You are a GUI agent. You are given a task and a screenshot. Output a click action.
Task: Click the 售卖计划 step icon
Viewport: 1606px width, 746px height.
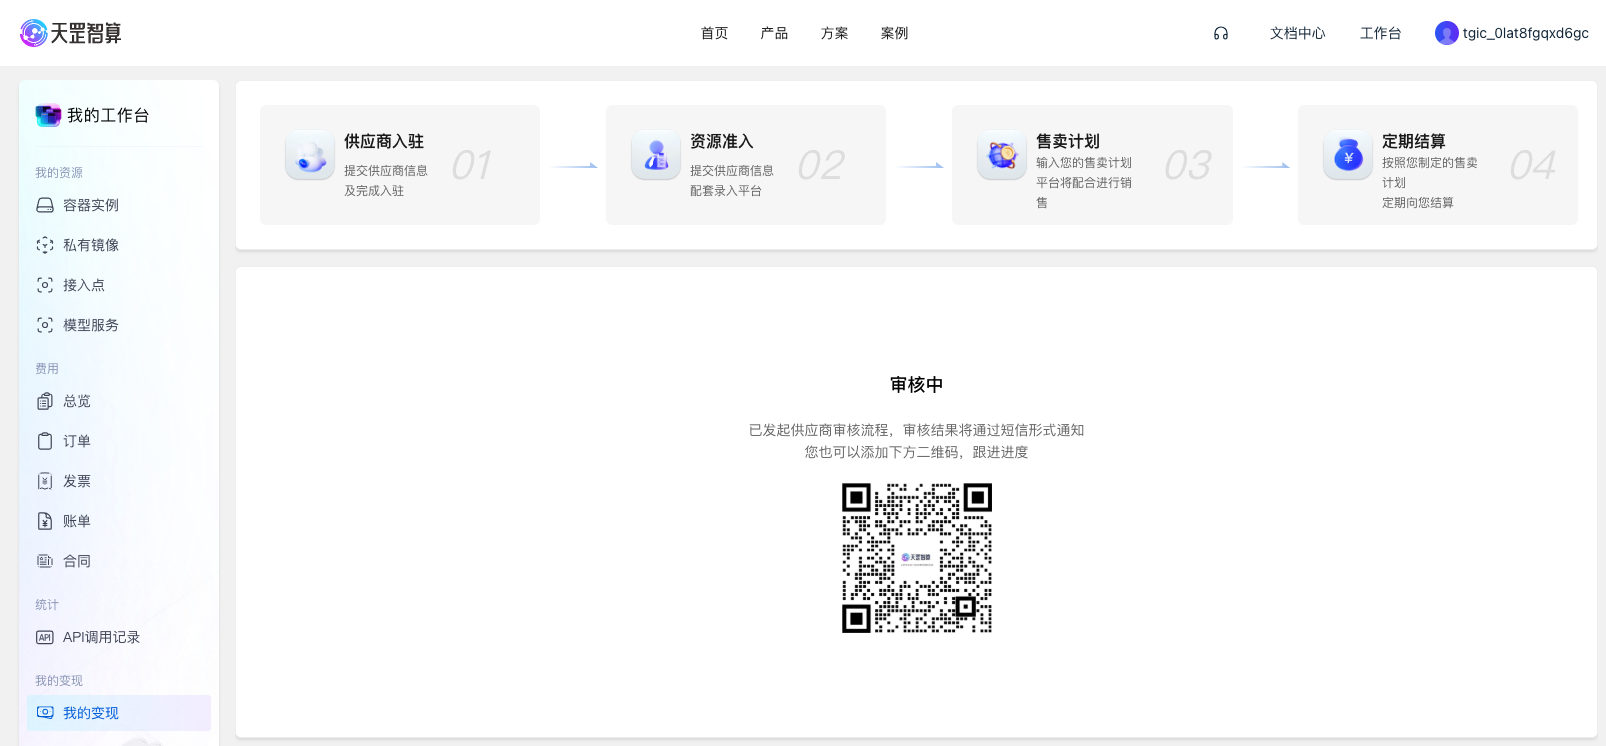1002,155
